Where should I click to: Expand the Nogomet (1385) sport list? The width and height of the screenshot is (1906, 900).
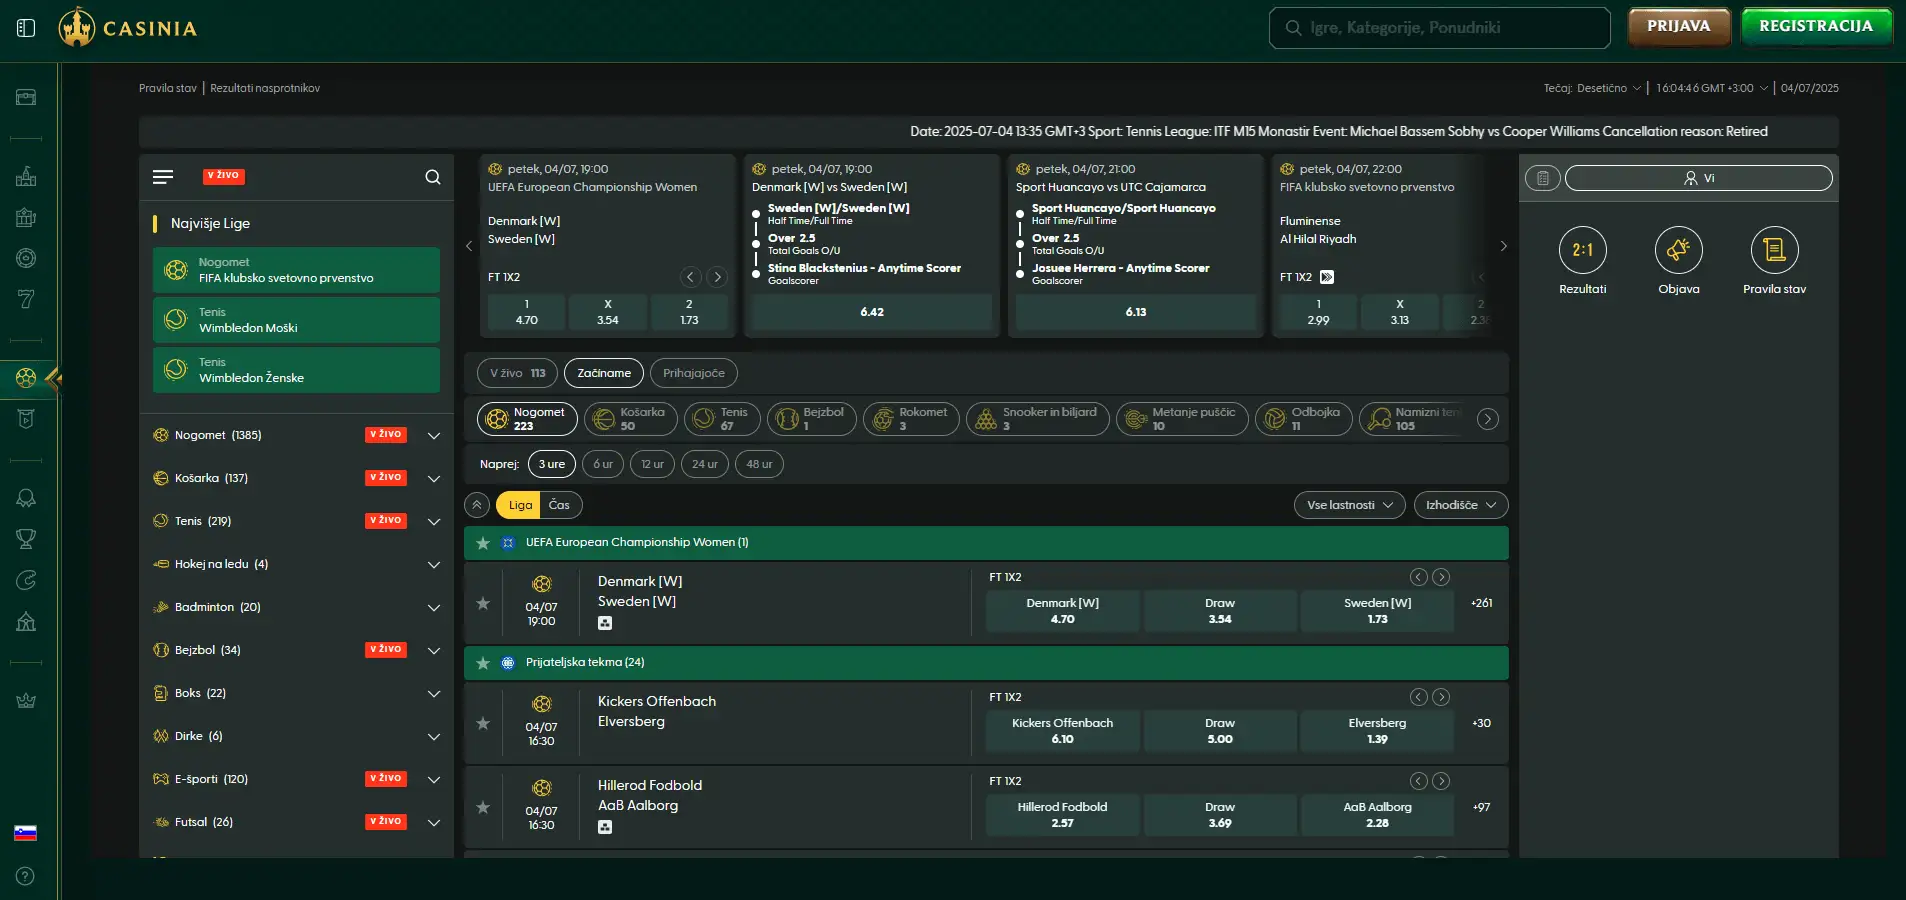pos(434,436)
